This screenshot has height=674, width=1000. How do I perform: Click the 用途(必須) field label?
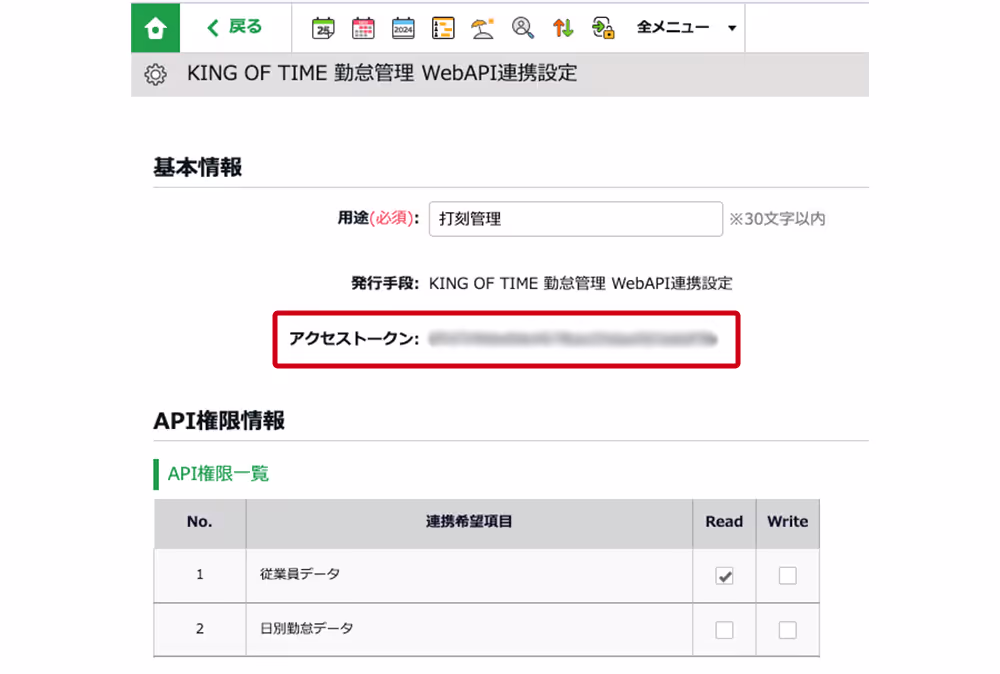click(x=378, y=218)
